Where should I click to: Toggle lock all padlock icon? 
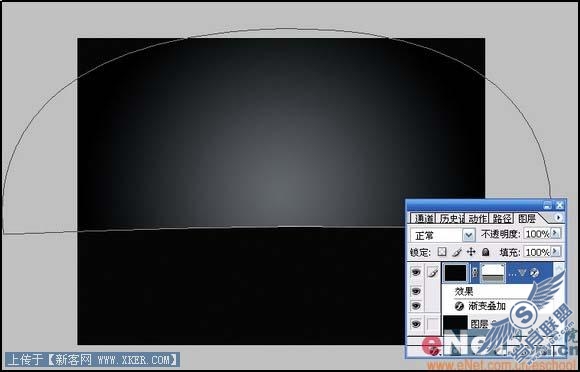[x=486, y=252]
